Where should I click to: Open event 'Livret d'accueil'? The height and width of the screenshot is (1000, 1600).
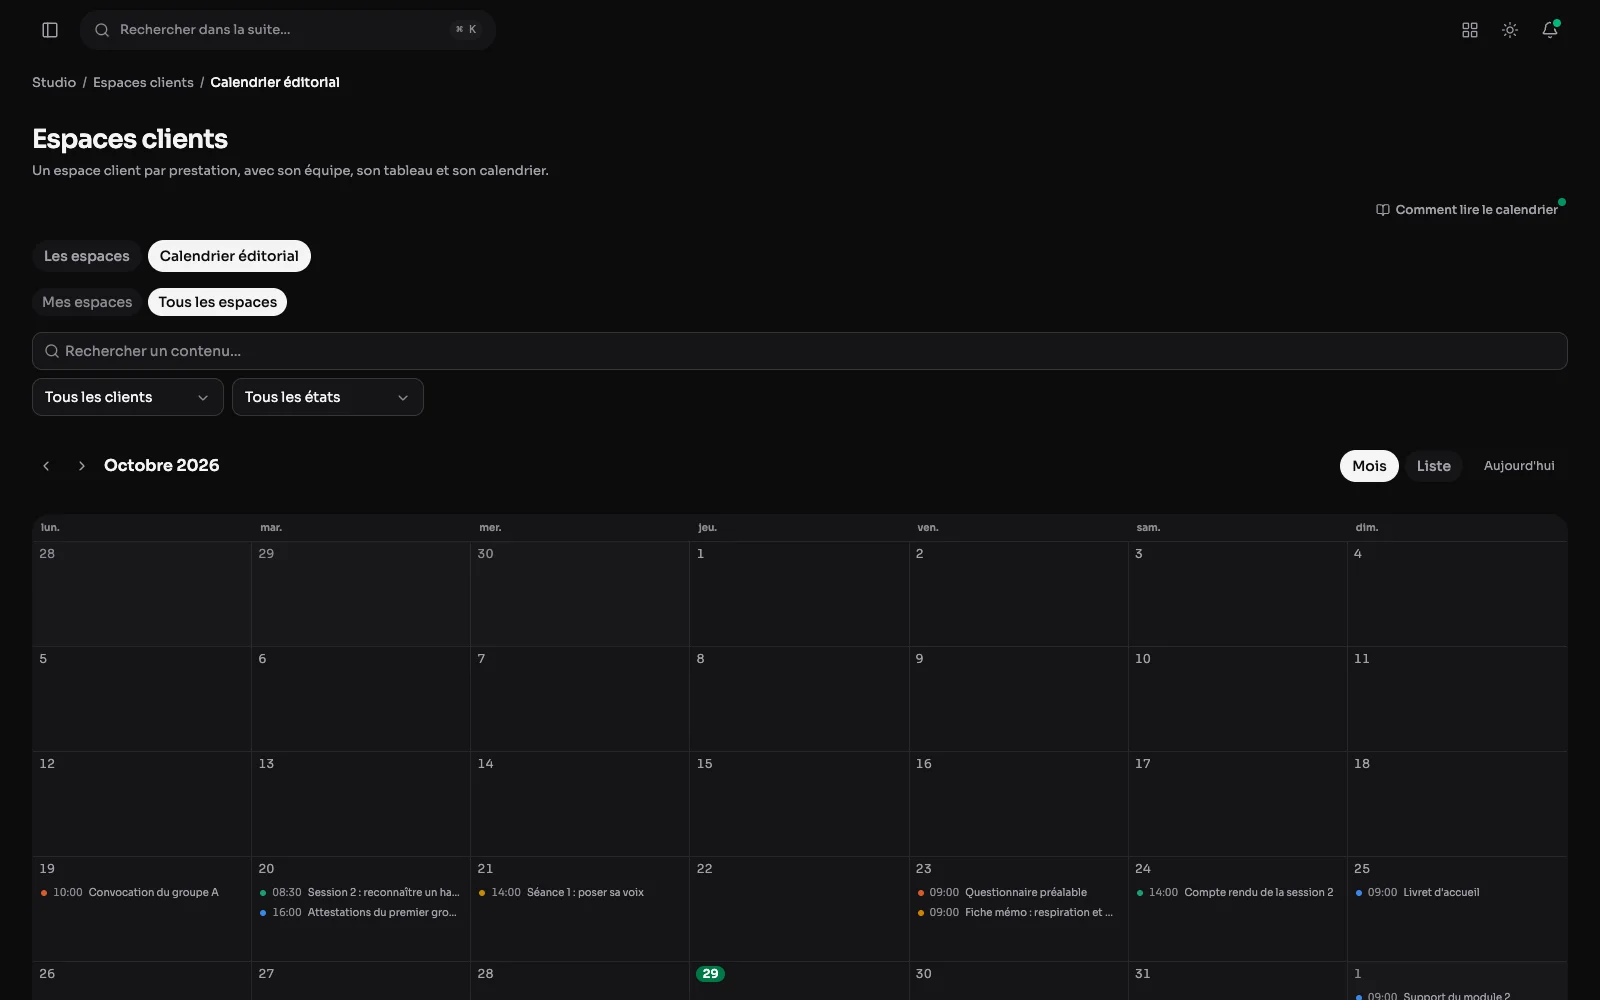point(1418,892)
